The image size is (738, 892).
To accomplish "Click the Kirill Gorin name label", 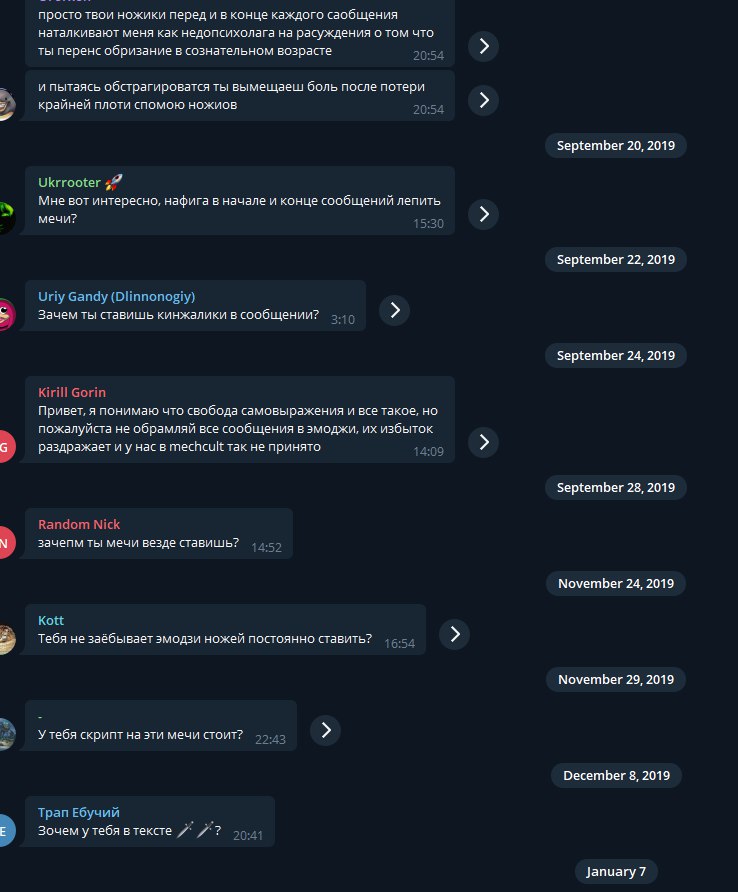I will [72, 393].
